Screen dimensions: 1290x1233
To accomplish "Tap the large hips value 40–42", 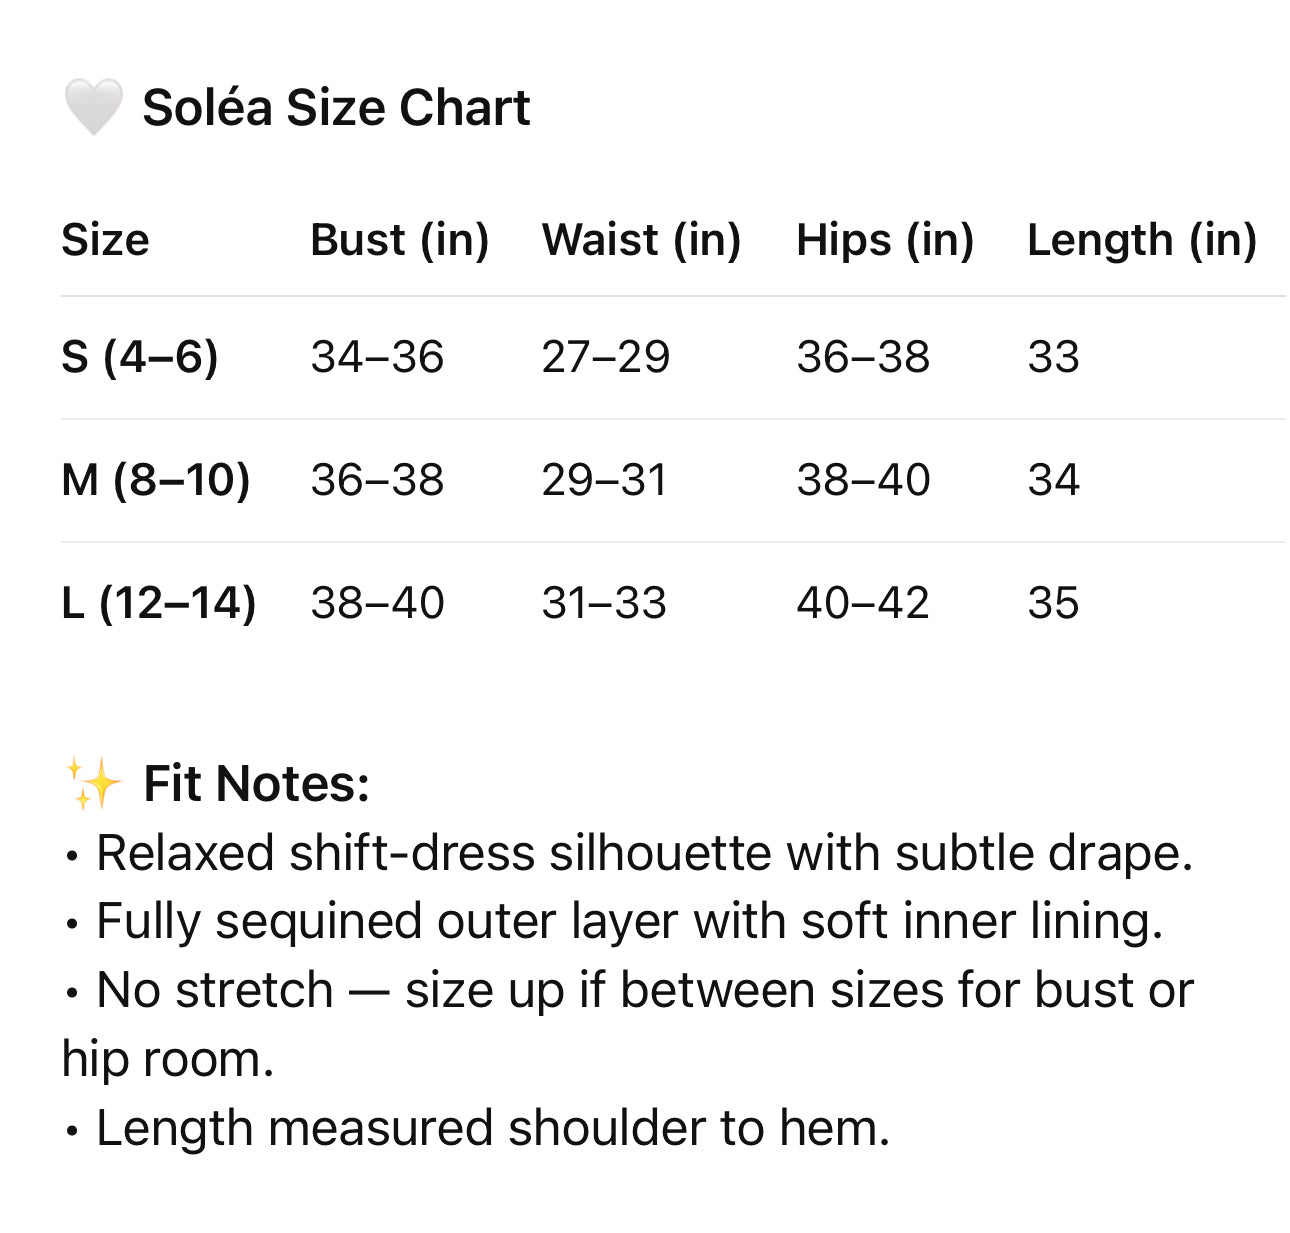I will (x=863, y=603).
